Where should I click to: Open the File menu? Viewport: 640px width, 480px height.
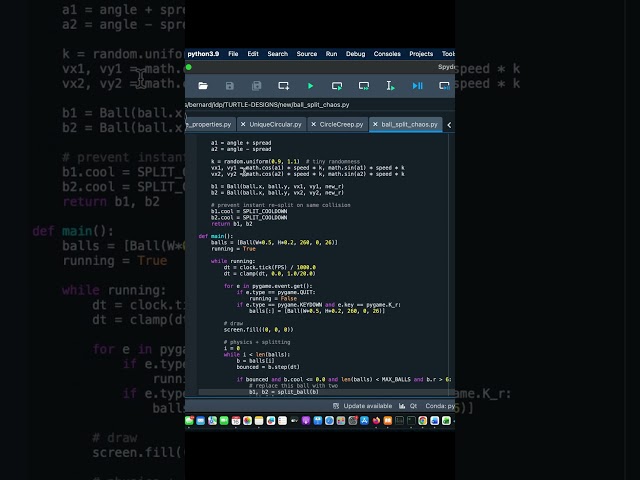tap(233, 54)
